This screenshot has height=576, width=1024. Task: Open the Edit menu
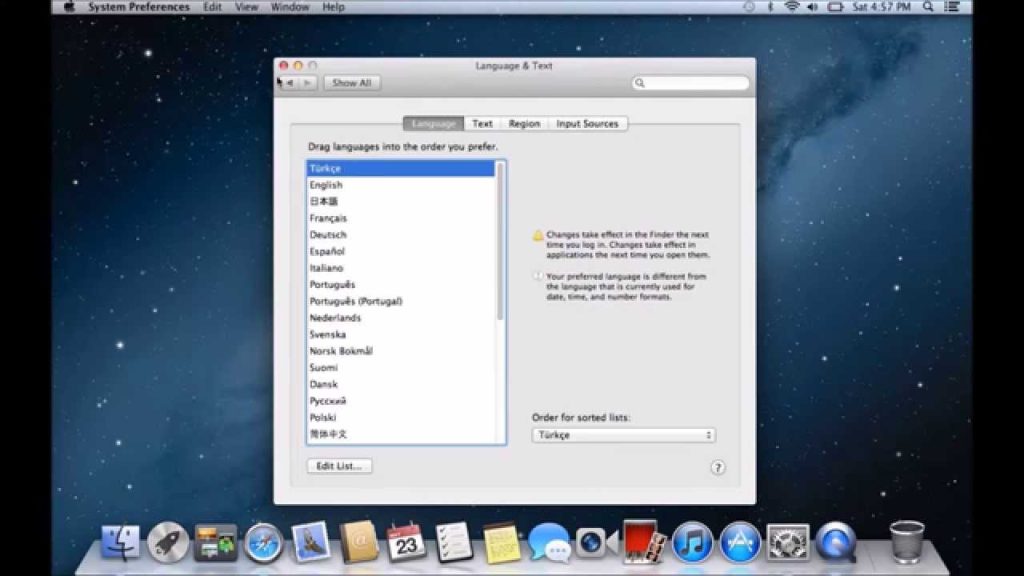tap(212, 7)
